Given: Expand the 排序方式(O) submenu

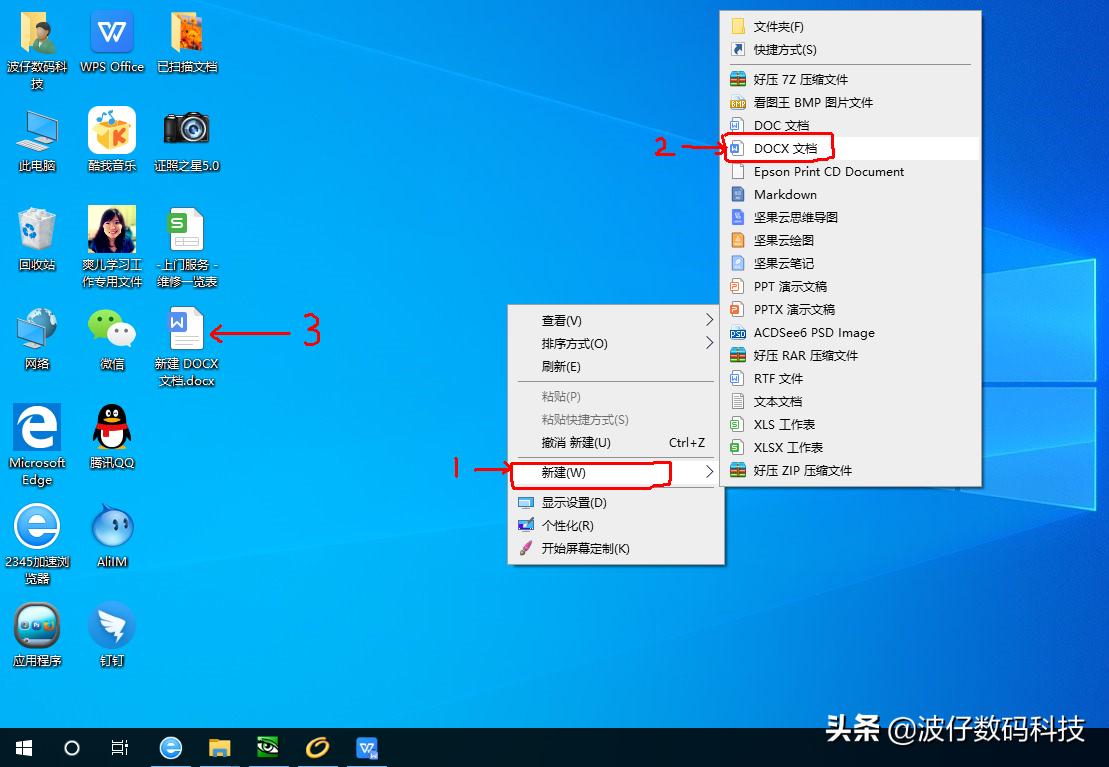Looking at the screenshot, I should (560, 343).
